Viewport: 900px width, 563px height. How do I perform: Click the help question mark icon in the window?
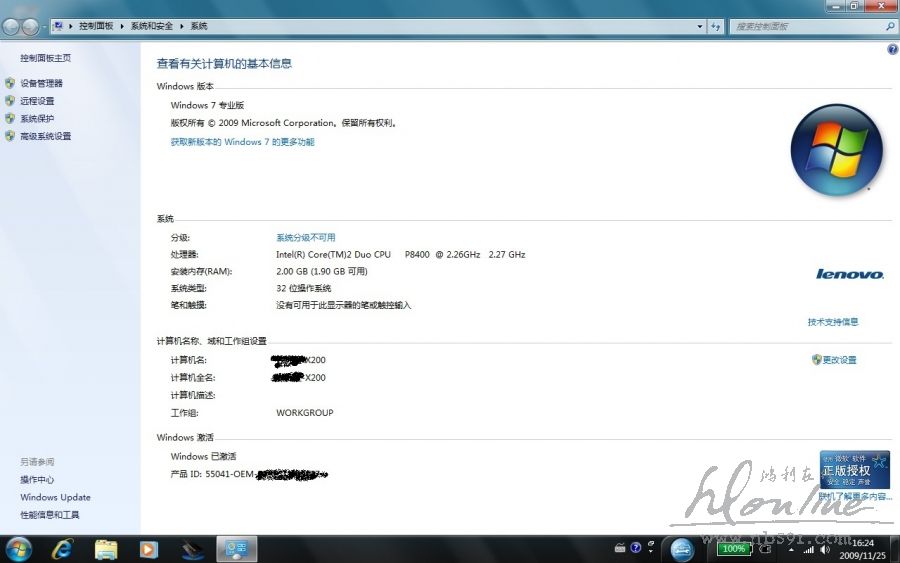893,49
